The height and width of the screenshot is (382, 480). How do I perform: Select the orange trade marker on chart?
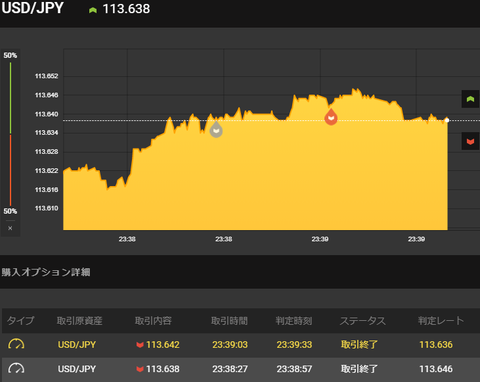click(x=331, y=117)
